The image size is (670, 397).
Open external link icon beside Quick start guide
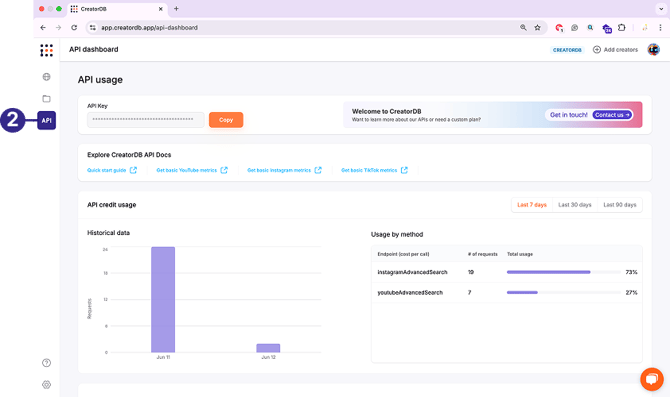click(133, 170)
